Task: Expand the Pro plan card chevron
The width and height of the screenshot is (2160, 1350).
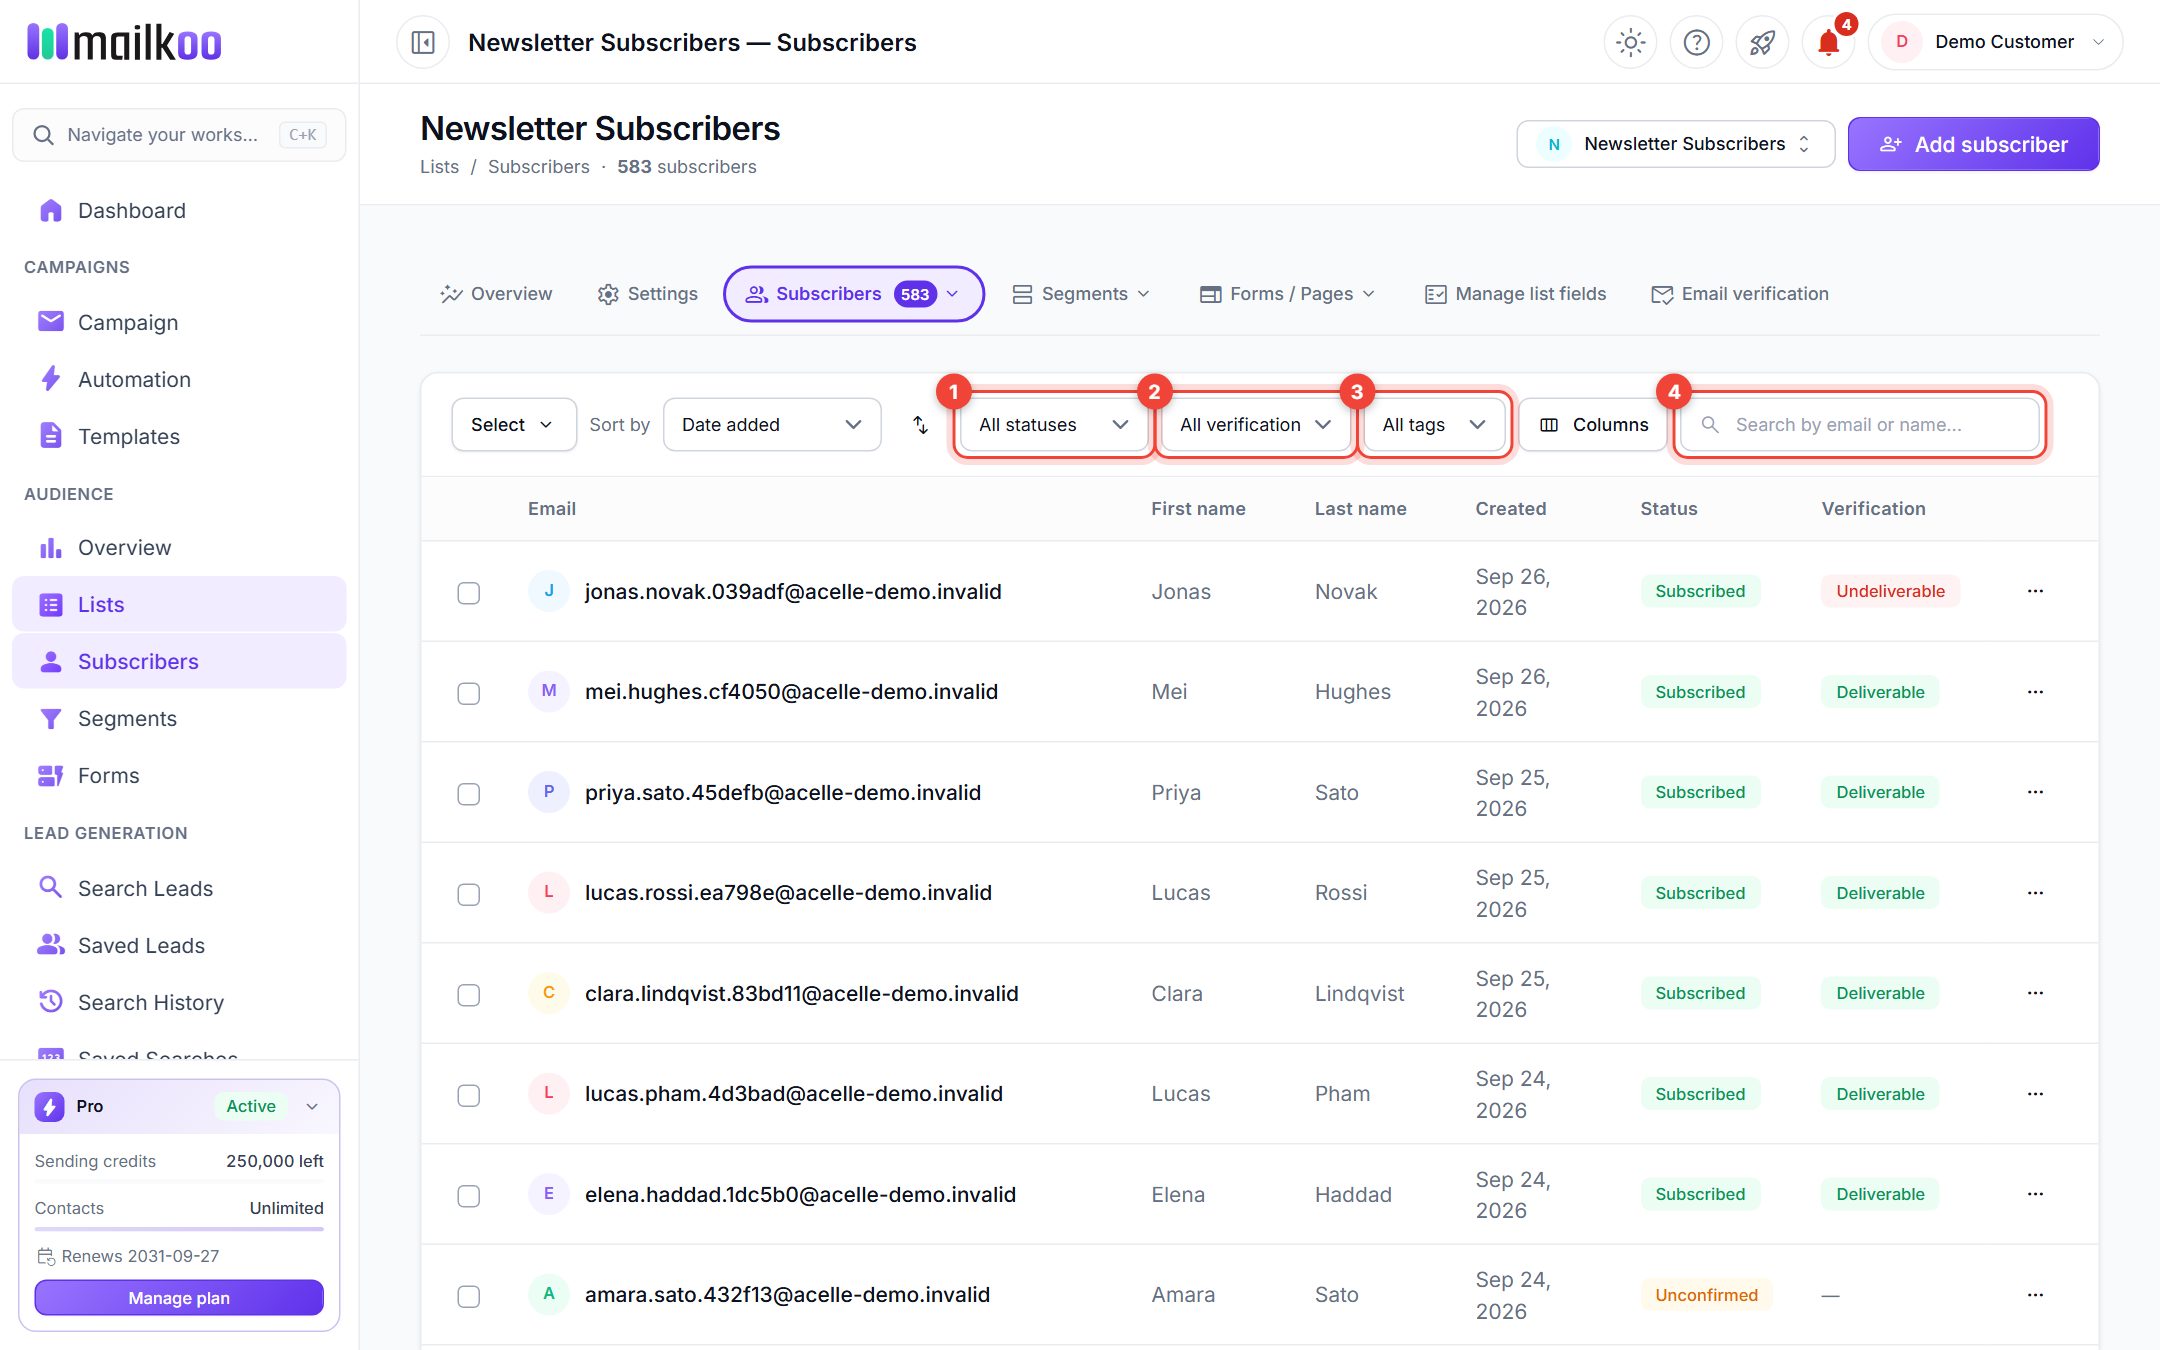Action: pos(312,1106)
